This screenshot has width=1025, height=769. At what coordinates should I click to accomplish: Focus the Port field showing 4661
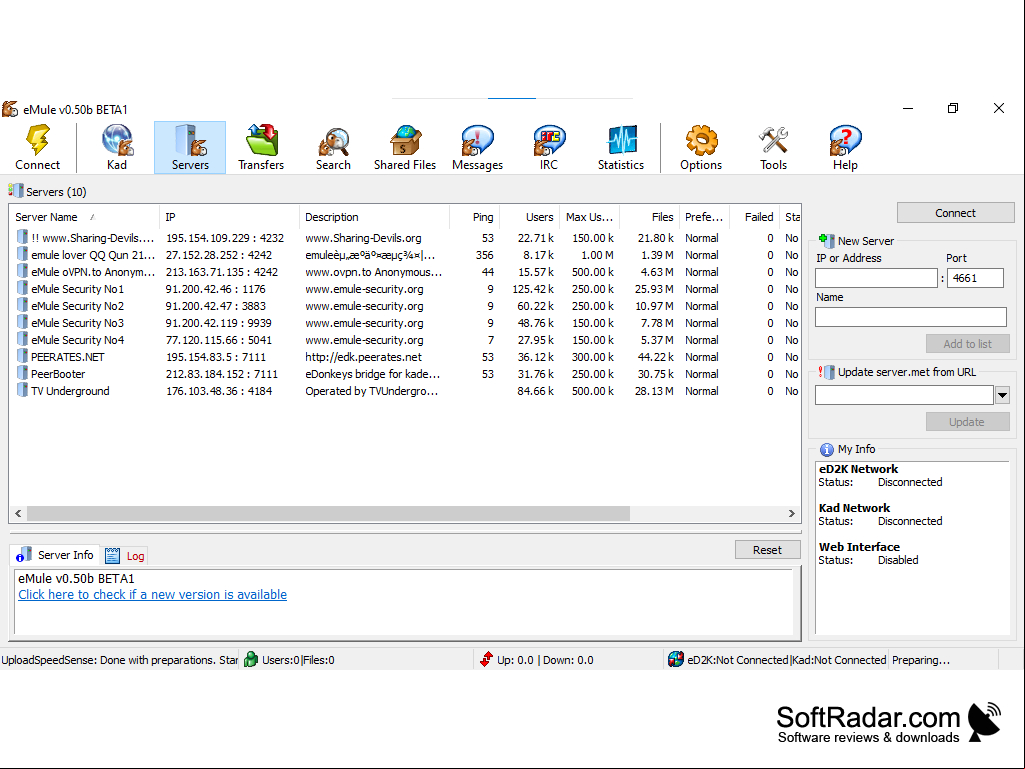click(x=975, y=278)
